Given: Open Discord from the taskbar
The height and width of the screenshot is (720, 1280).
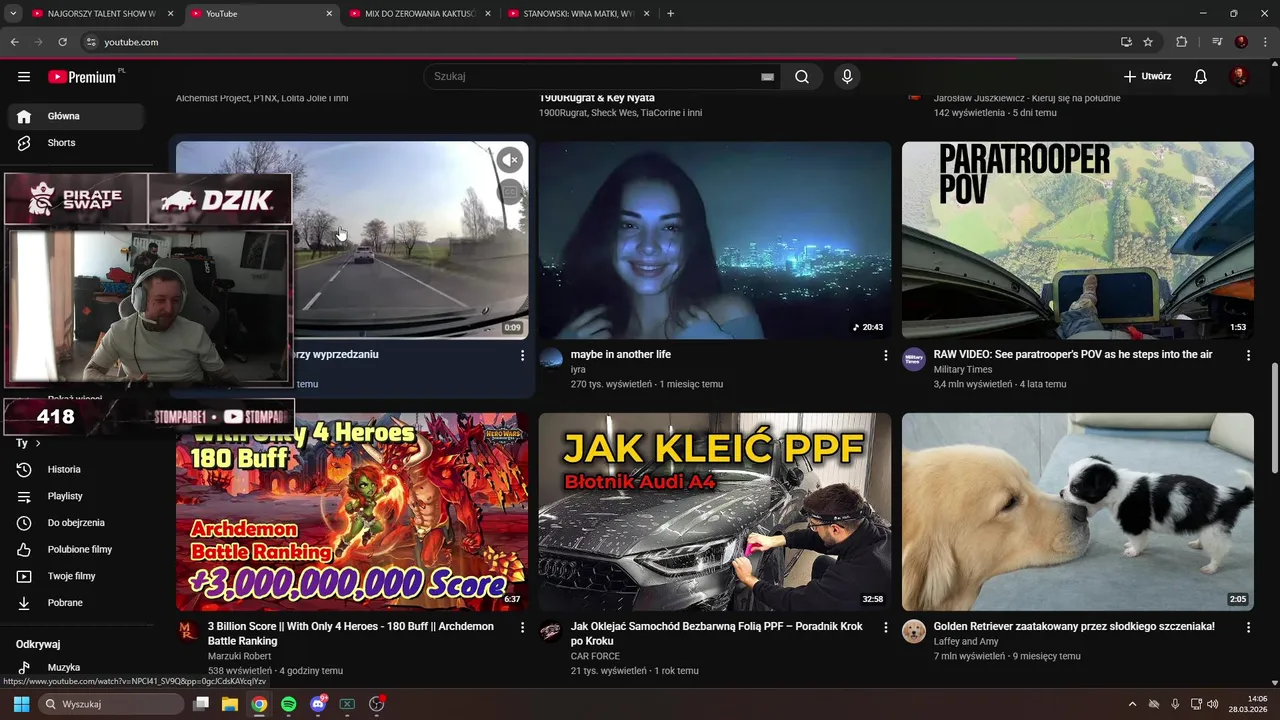Looking at the screenshot, I should point(318,704).
